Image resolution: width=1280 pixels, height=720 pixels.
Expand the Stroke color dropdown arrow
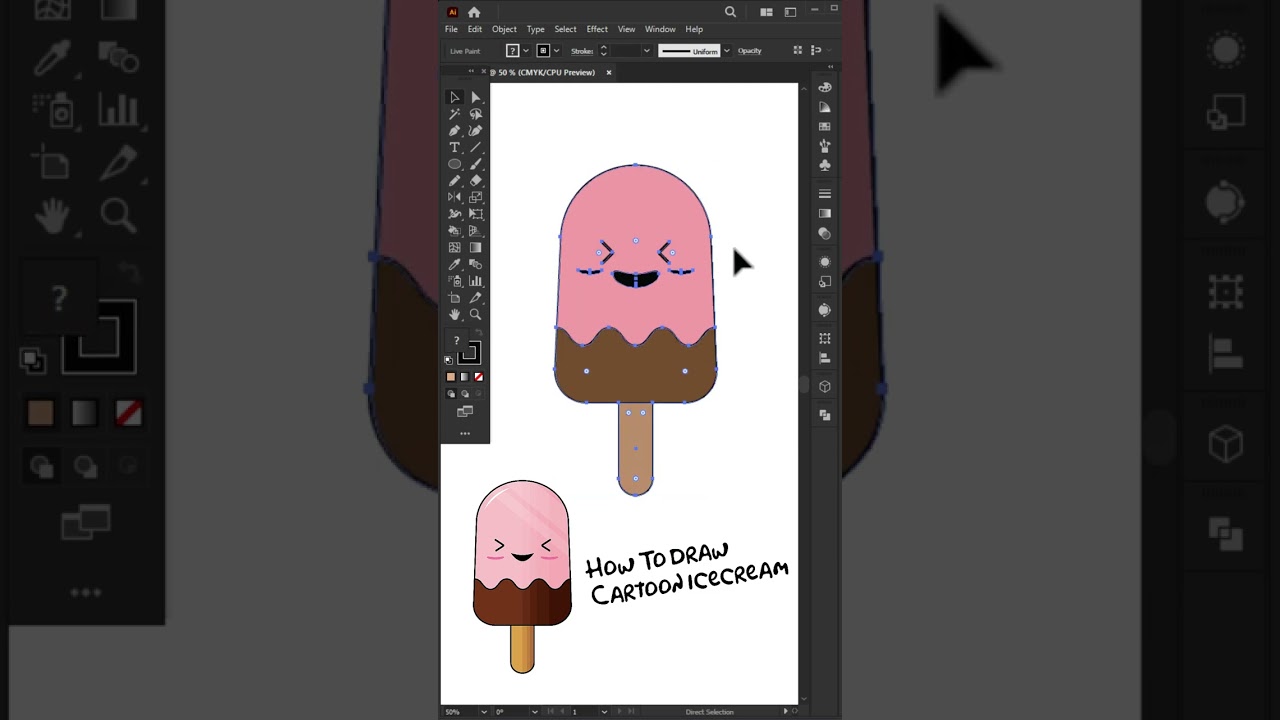click(x=556, y=51)
